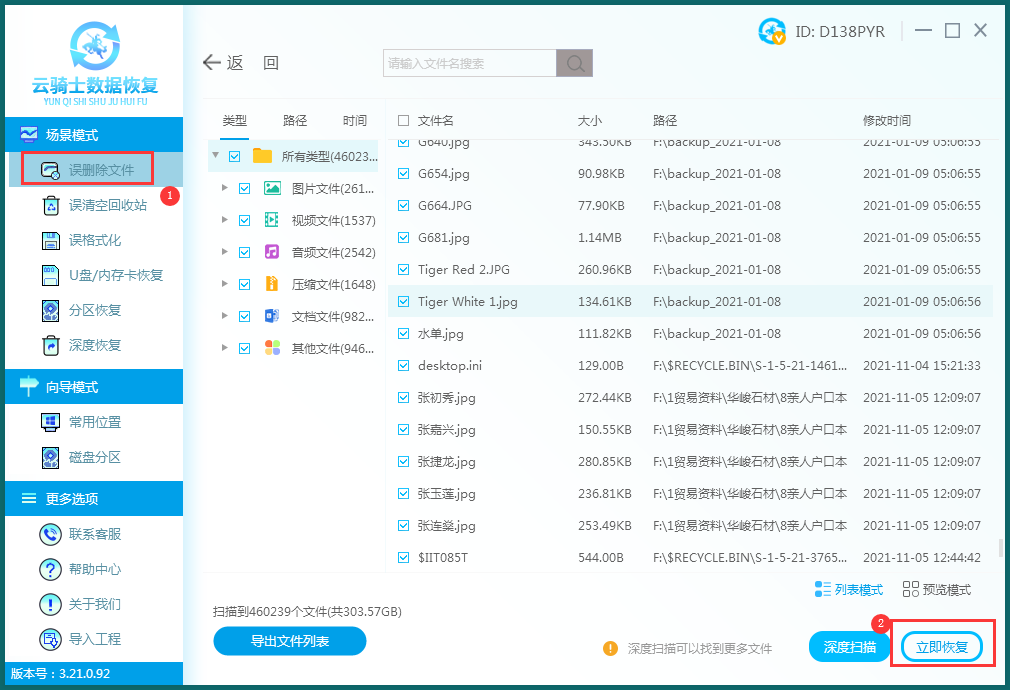Open 常用位置 common locations
Viewport: 1010px width, 690px height.
tap(81, 422)
